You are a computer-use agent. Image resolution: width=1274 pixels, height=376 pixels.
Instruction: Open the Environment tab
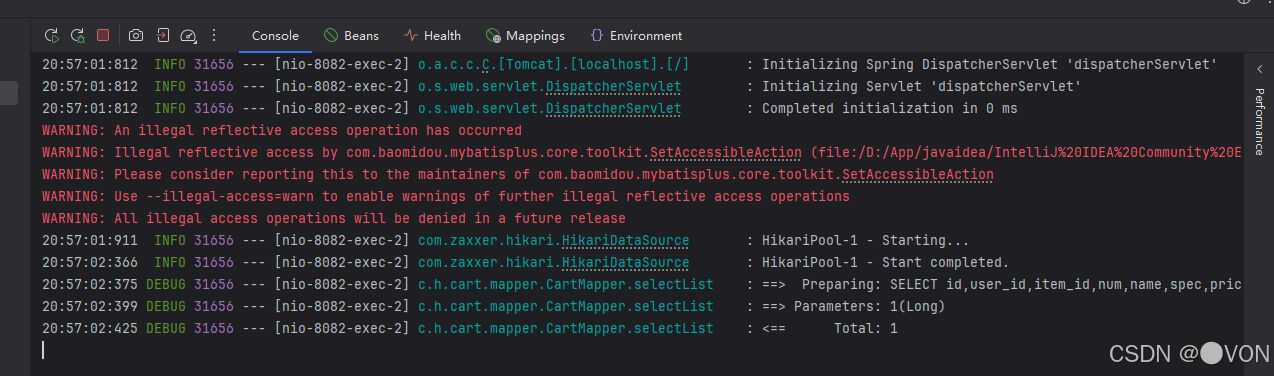pyautogui.click(x=636, y=35)
